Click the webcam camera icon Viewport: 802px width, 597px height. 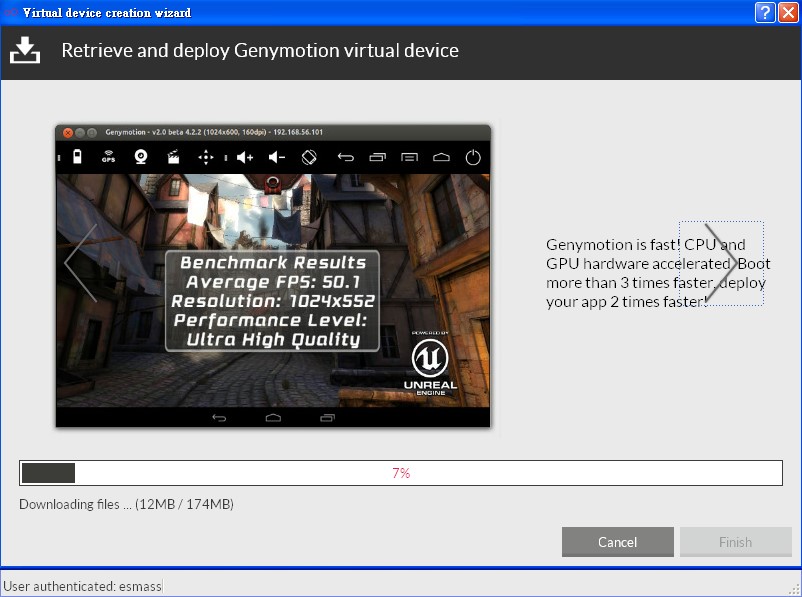(141, 157)
